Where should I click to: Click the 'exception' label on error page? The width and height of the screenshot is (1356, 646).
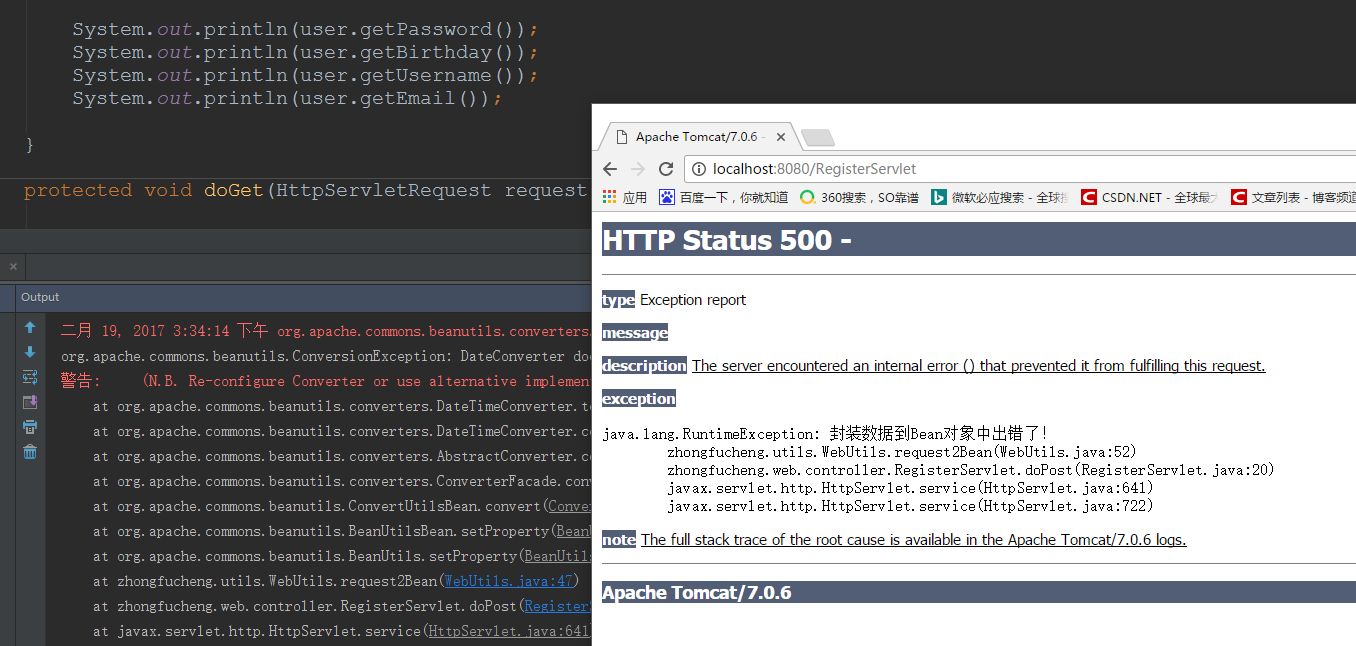[639, 399]
